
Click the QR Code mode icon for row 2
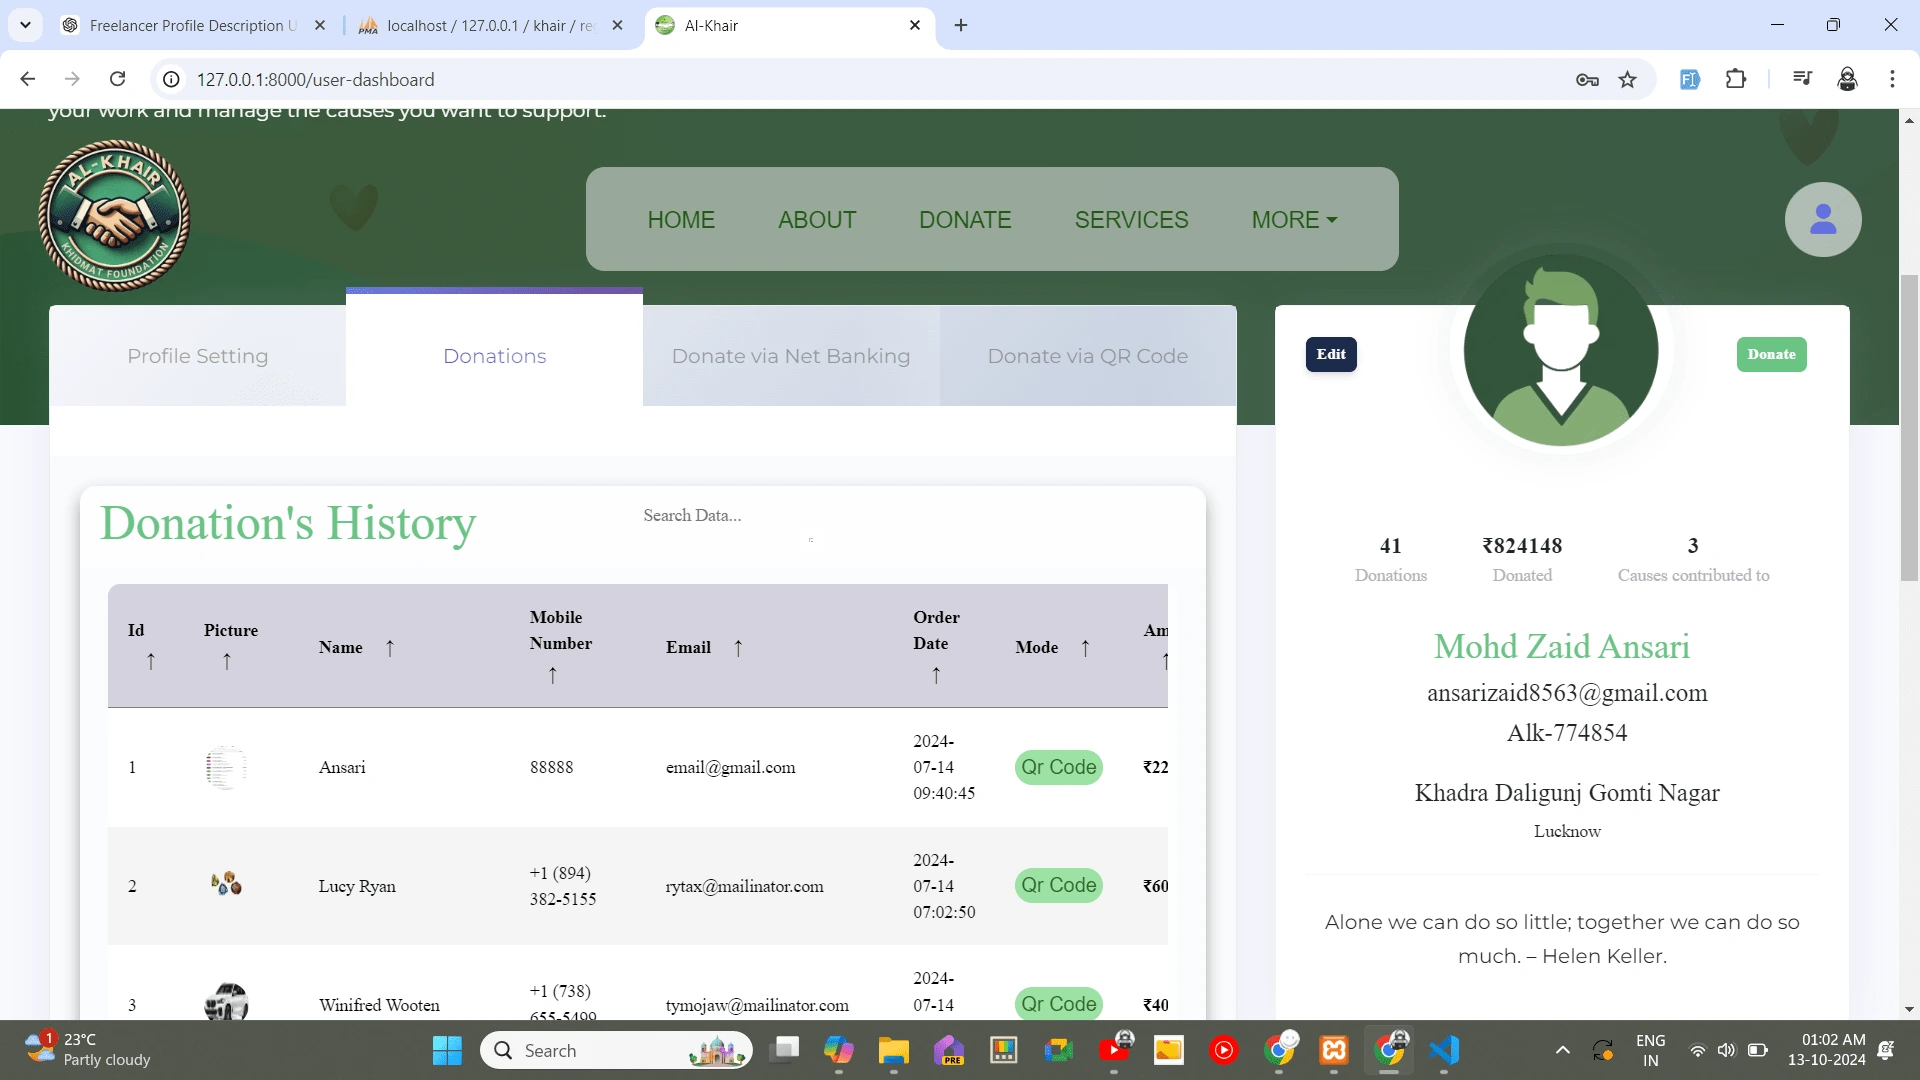[x=1060, y=885]
